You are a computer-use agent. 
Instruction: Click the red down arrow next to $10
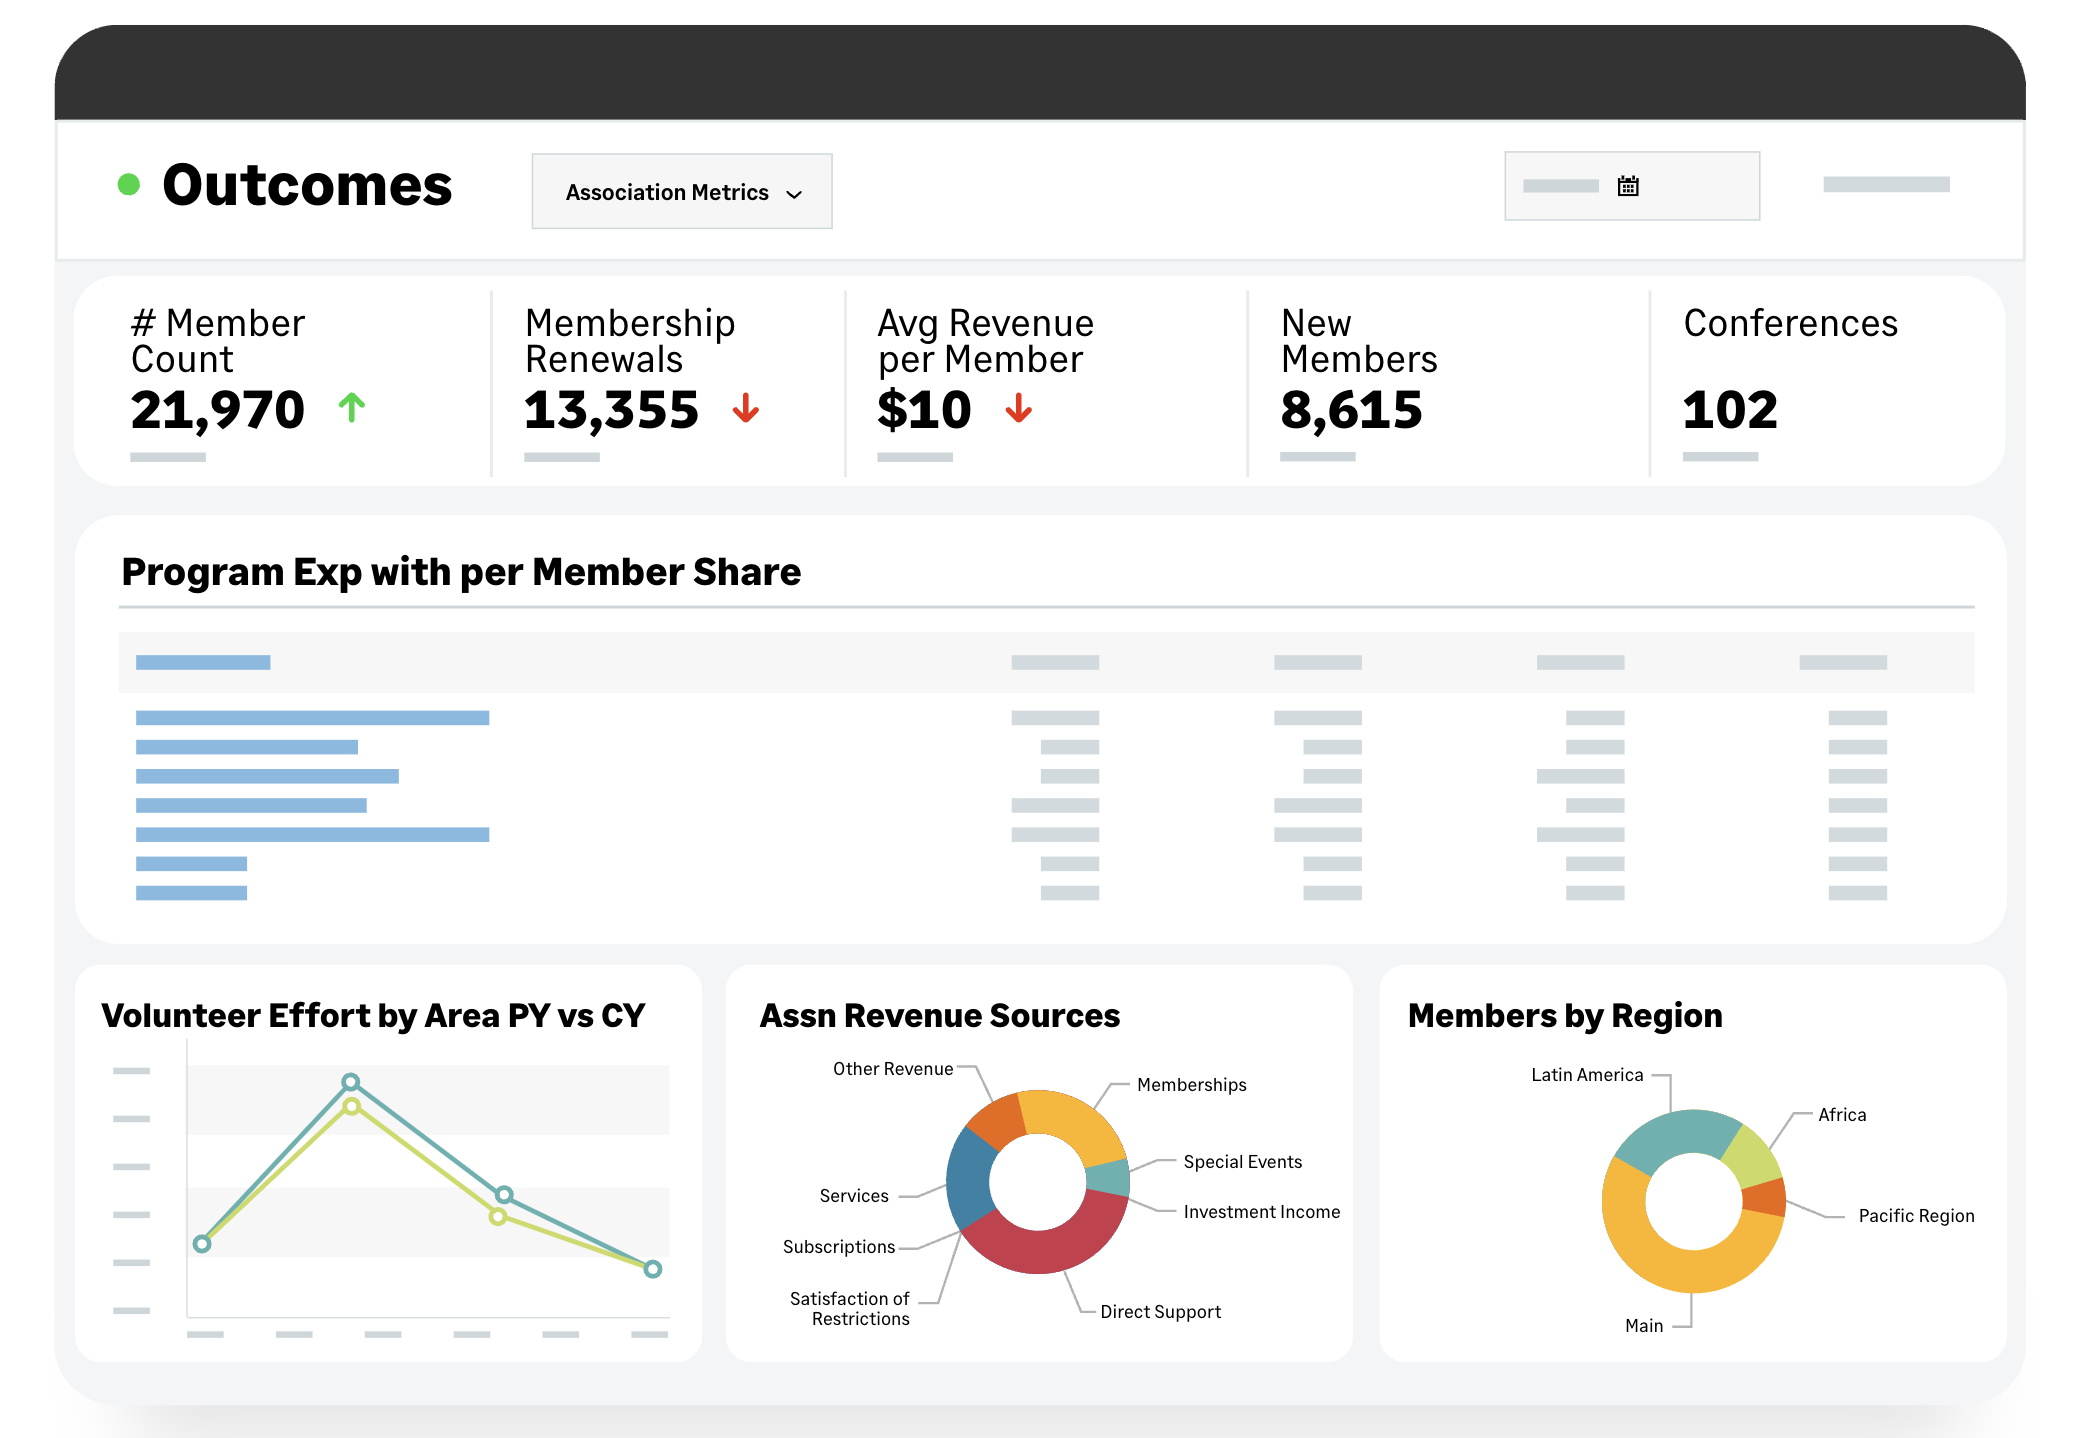(x=1019, y=408)
